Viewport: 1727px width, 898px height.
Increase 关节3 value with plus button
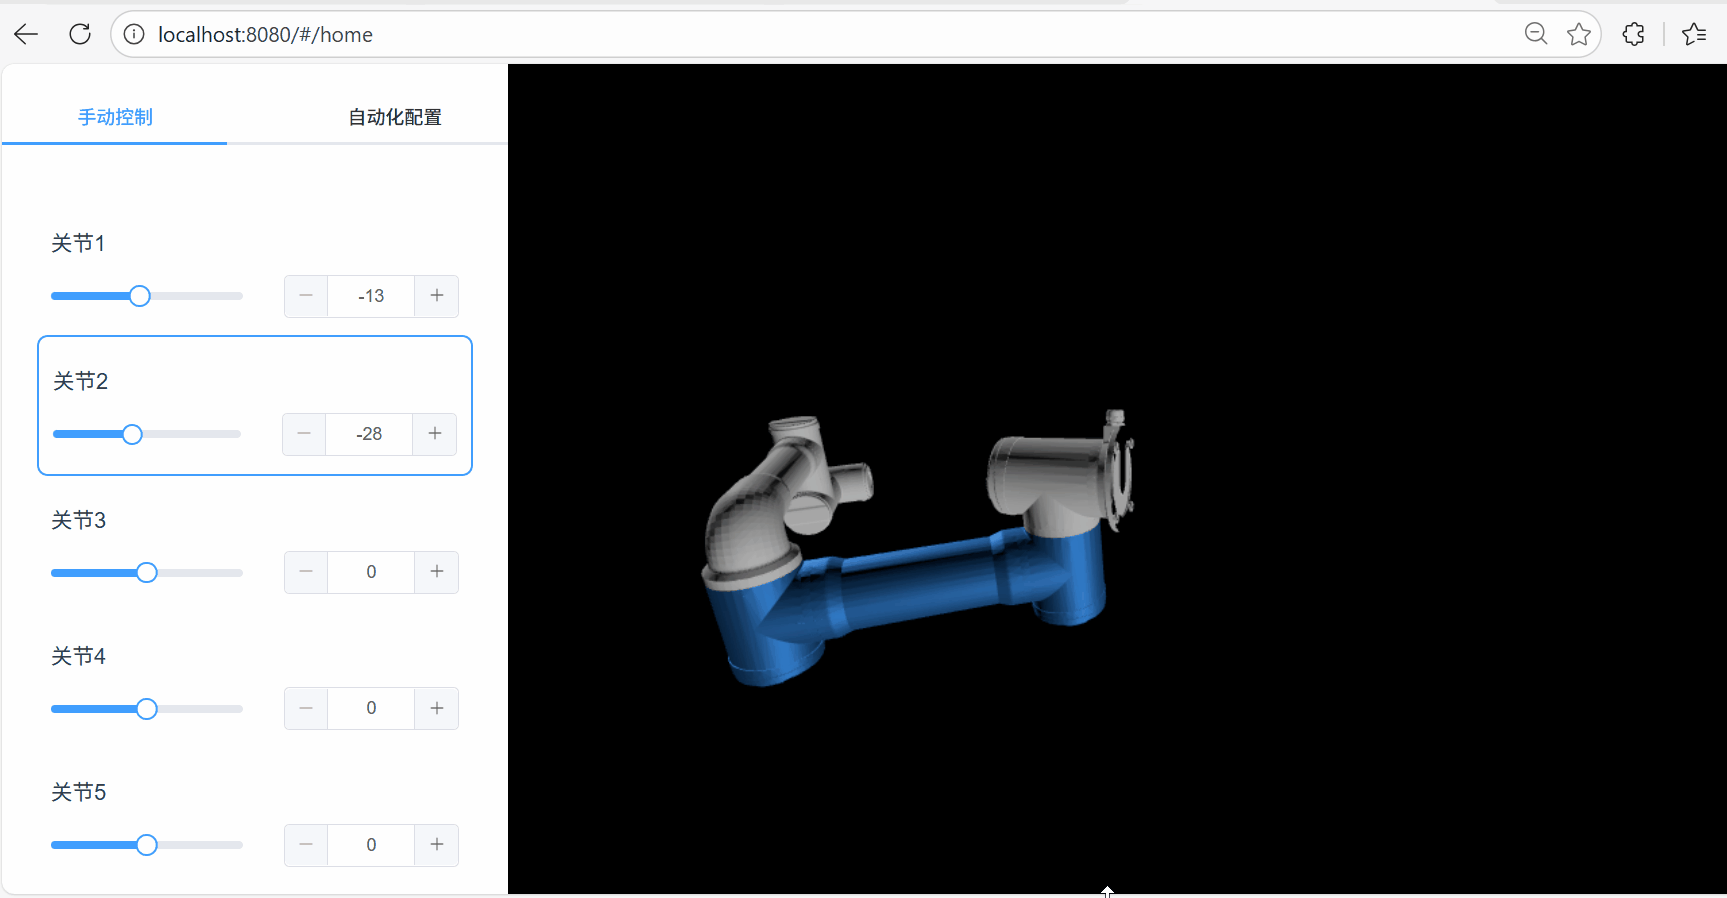point(437,572)
